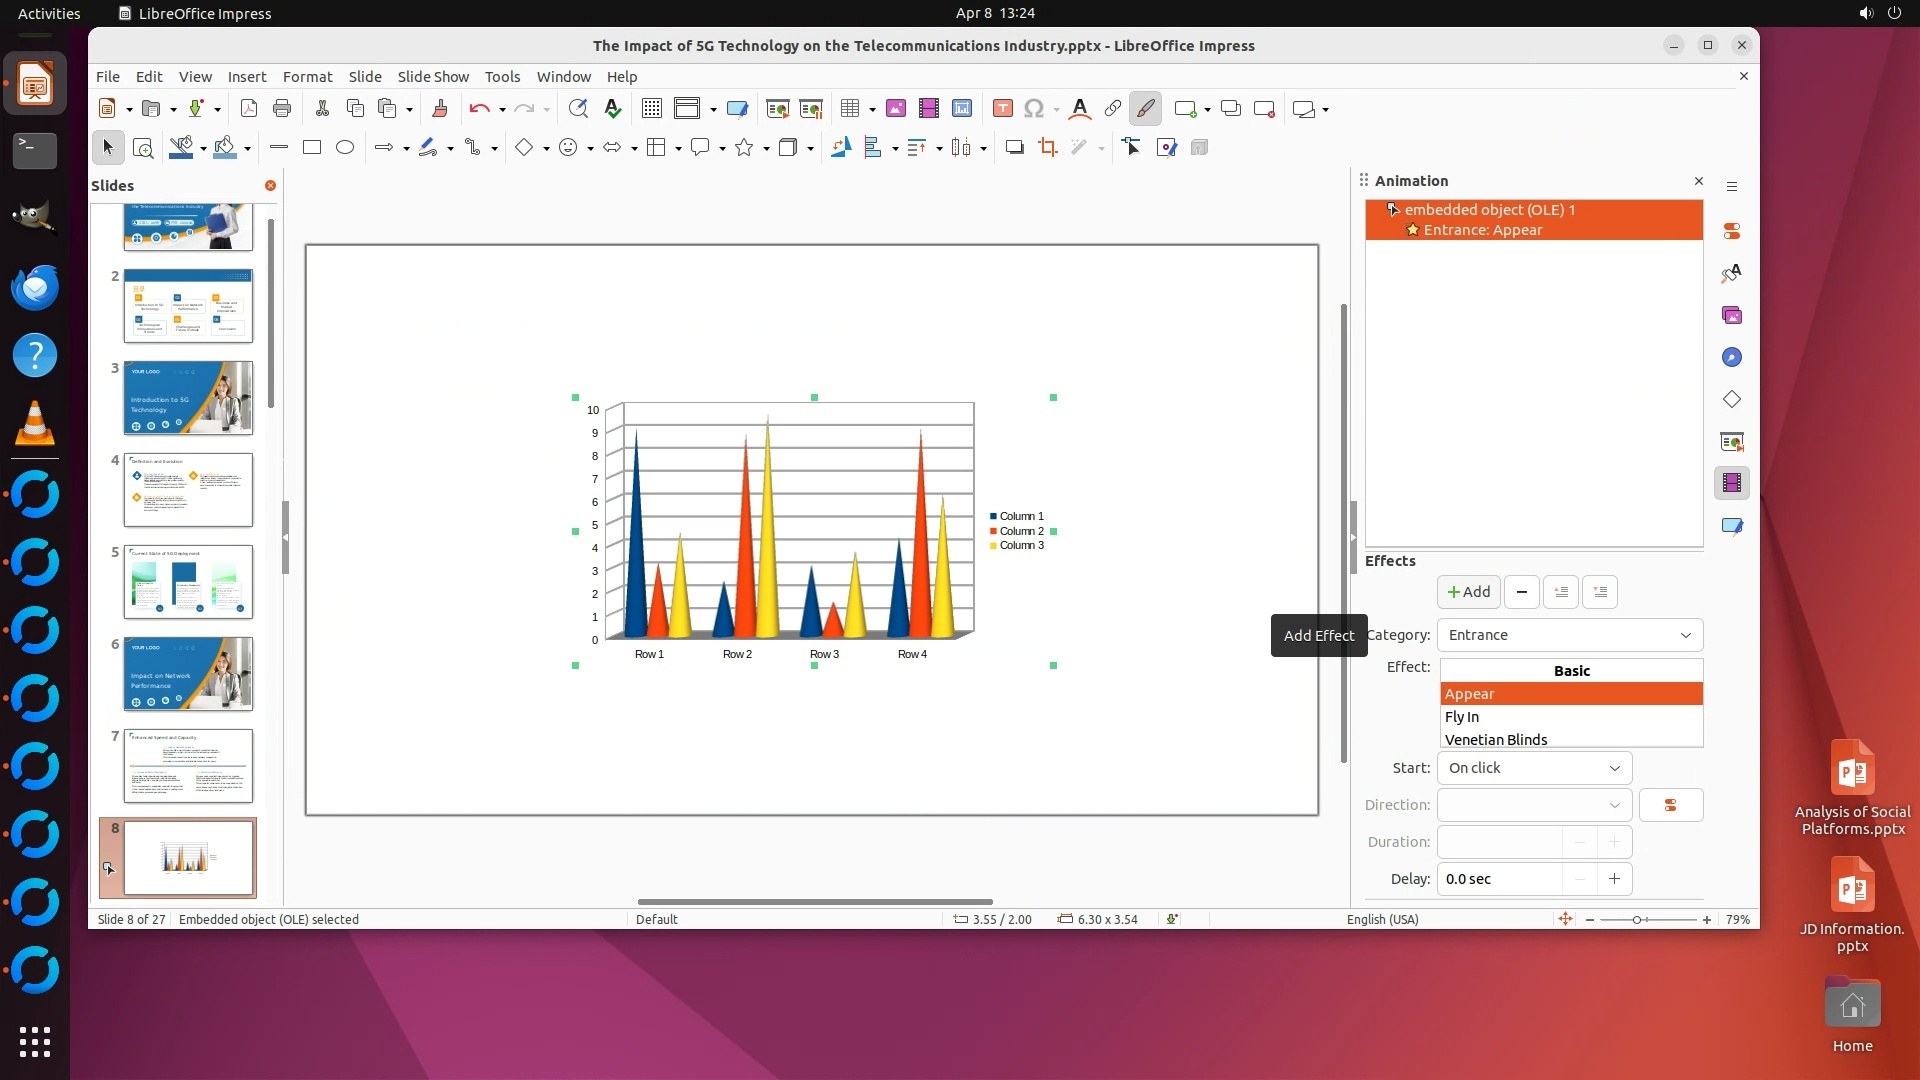The image size is (1920, 1080).
Task: Select the Rectangle shape tool
Action: [x=312, y=148]
